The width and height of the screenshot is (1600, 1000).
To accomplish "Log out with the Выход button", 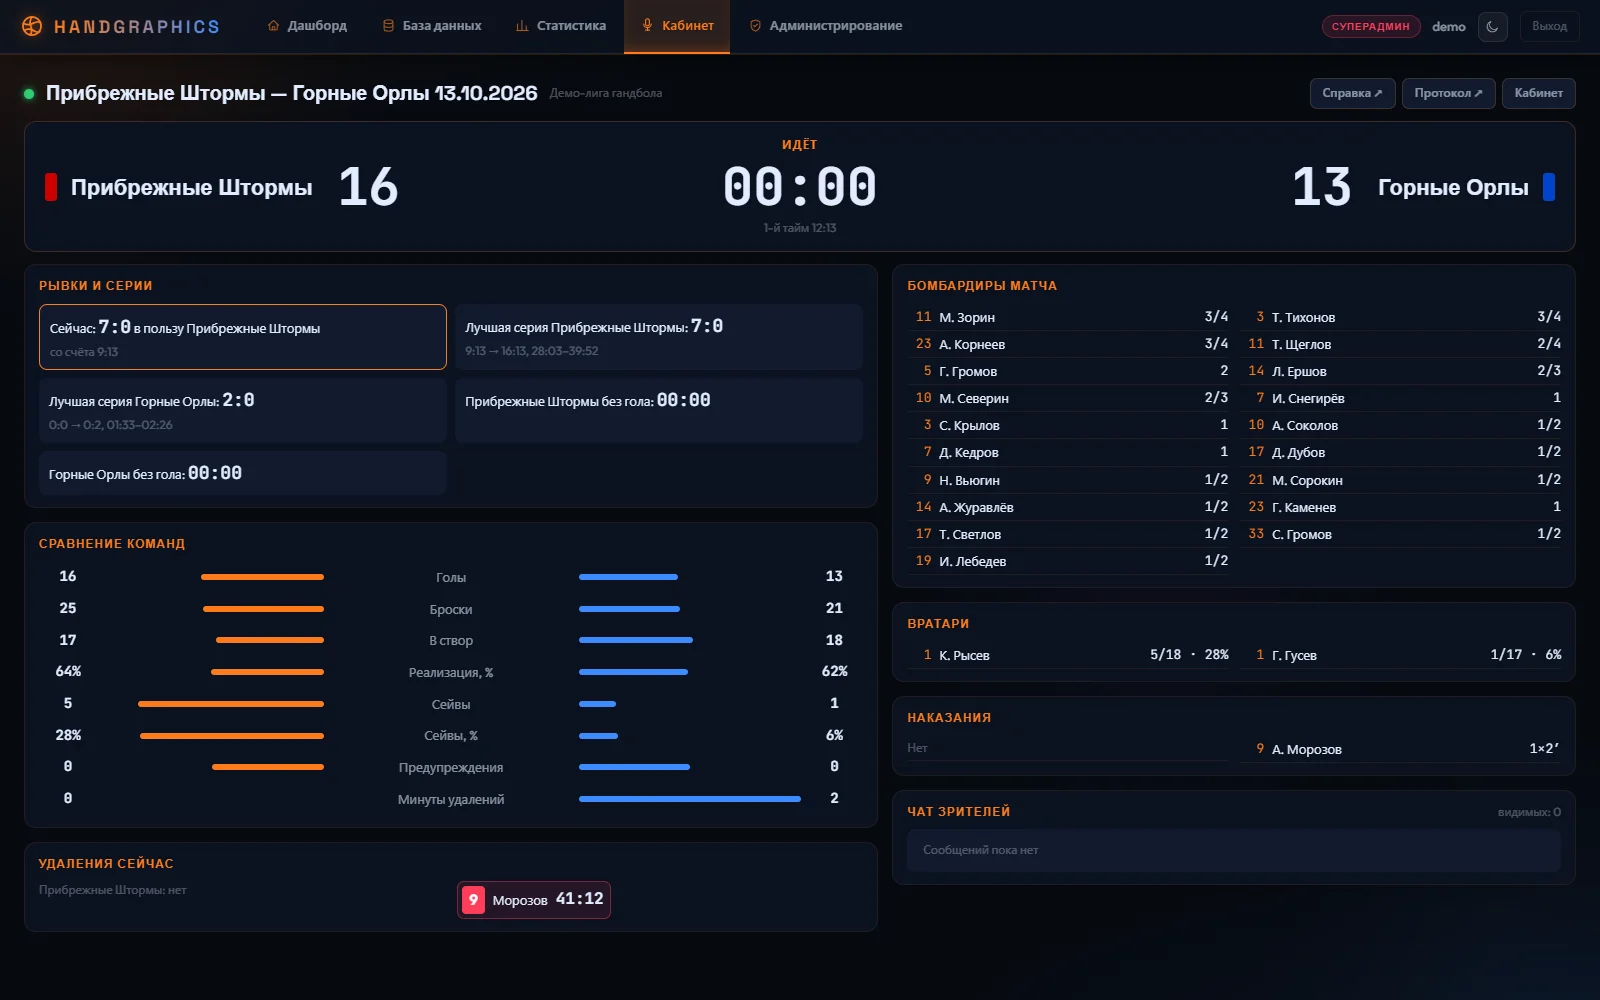I will pyautogui.click(x=1549, y=26).
